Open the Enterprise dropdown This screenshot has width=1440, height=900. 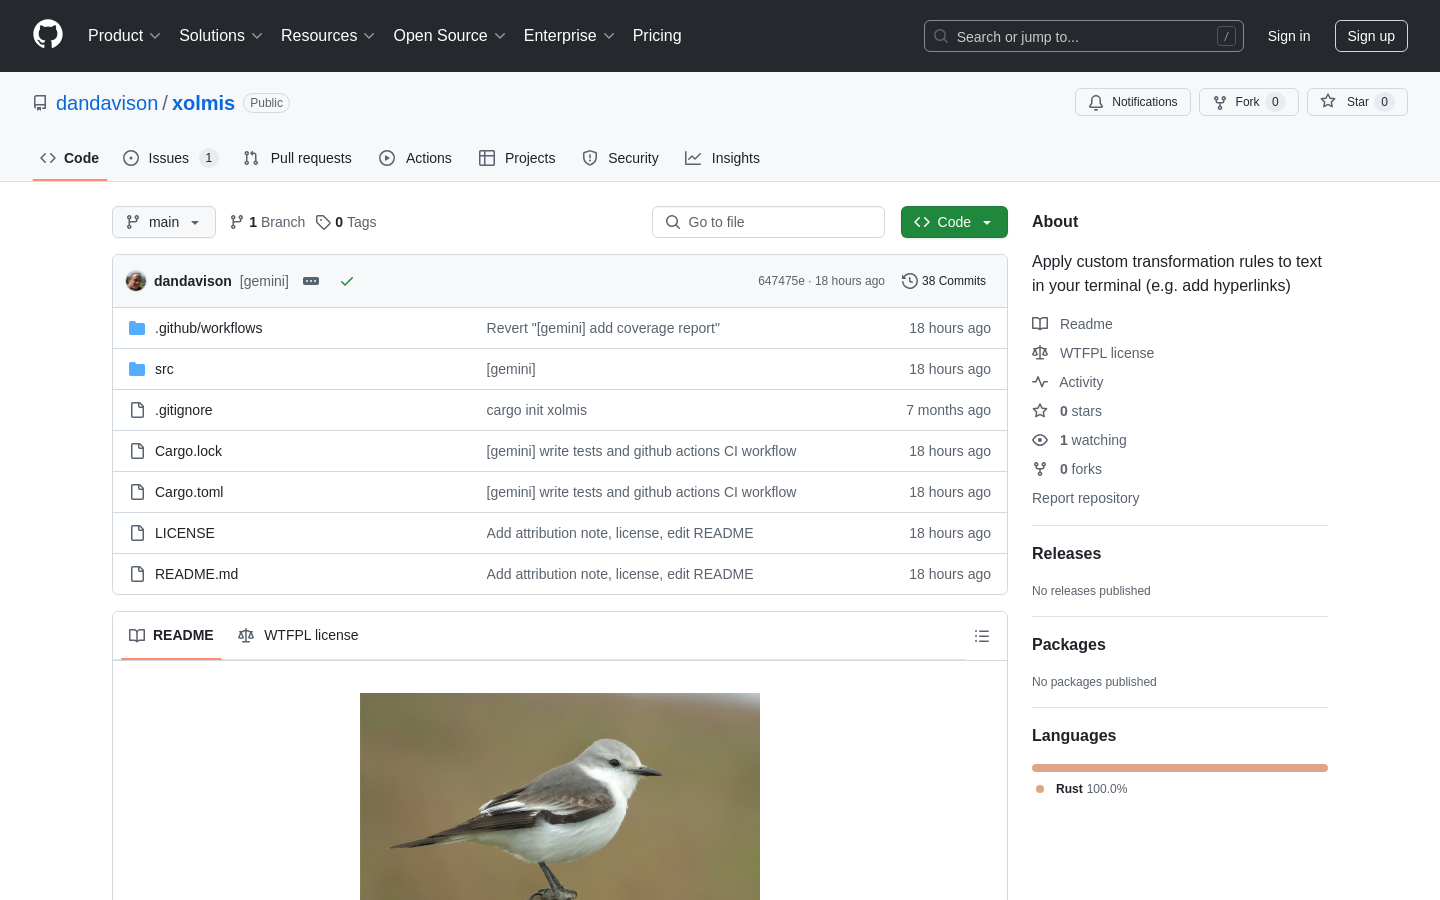click(x=569, y=36)
